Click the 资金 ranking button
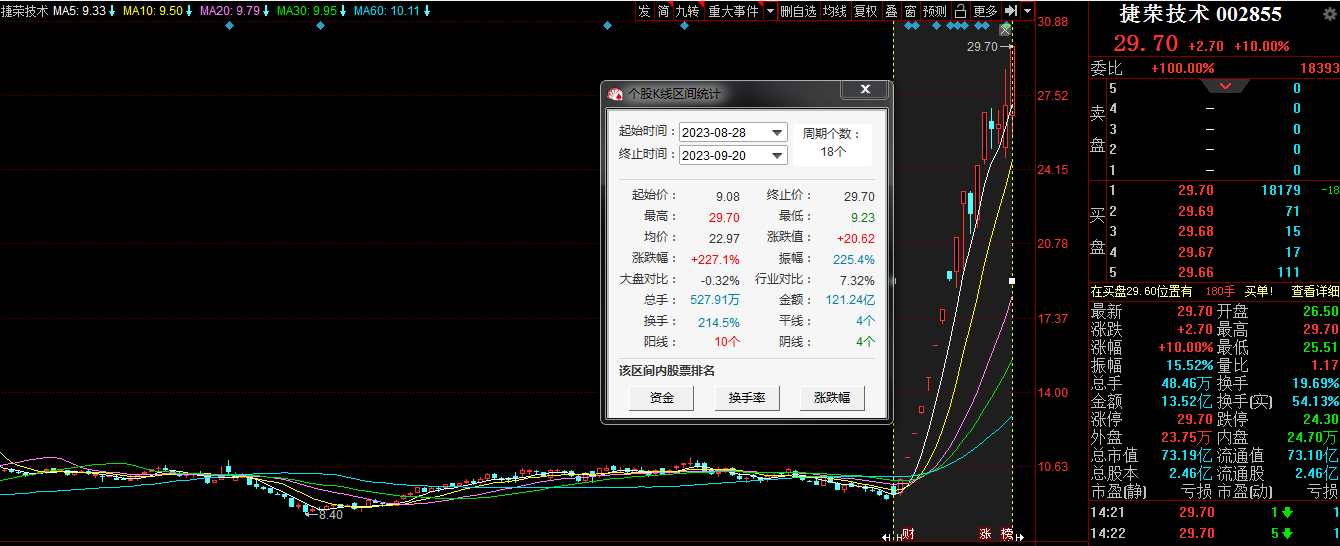The width and height of the screenshot is (1340, 546). [661, 398]
